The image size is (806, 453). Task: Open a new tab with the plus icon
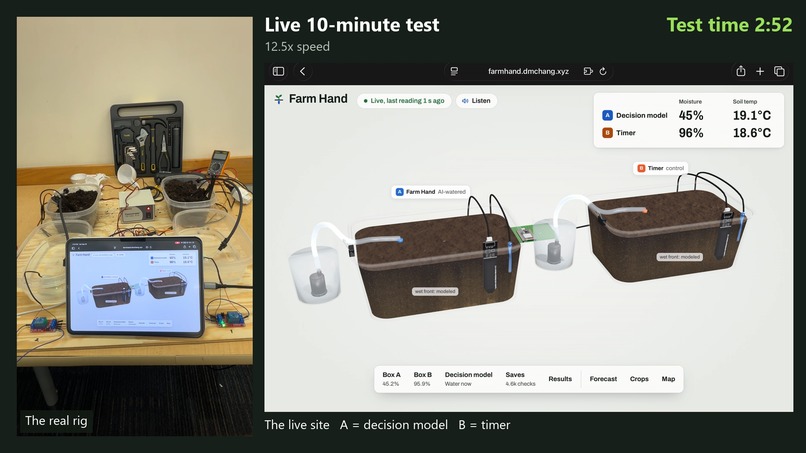(760, 71)
